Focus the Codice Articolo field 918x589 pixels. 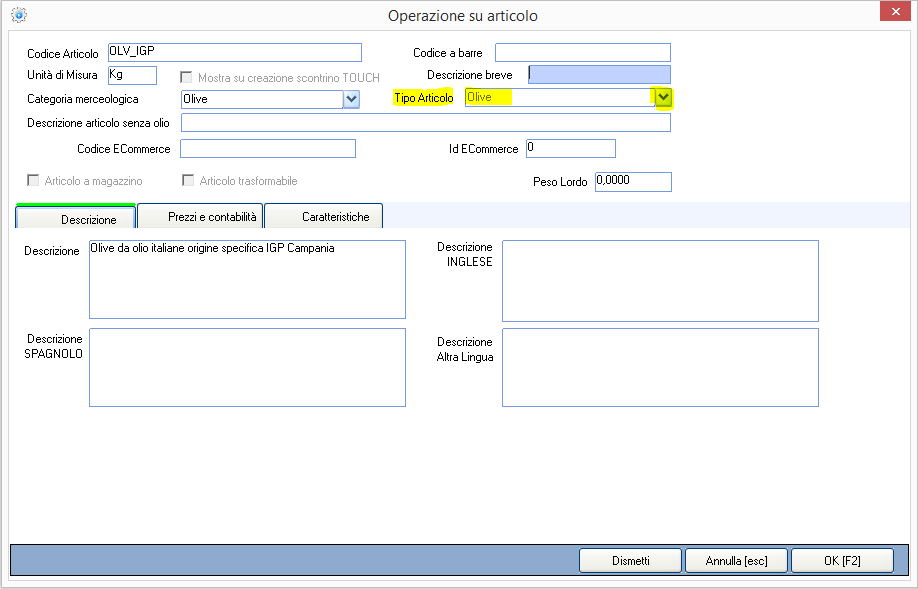(x=235, y=52)
